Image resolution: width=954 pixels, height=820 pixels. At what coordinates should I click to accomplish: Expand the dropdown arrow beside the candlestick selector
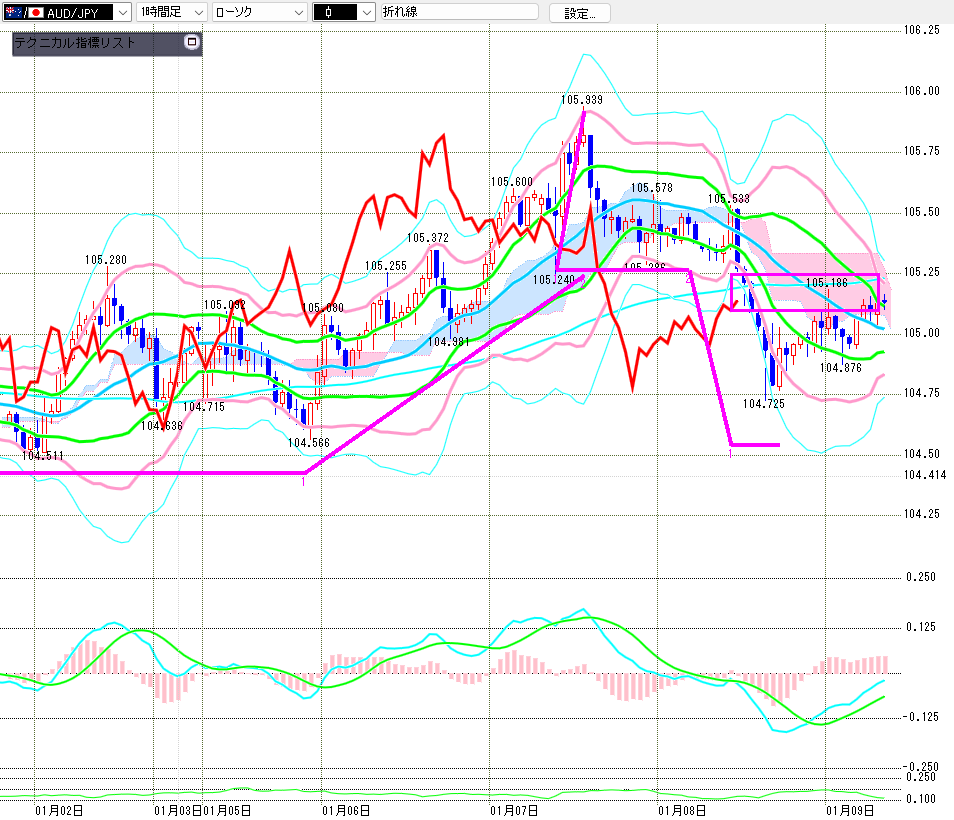tap(366, 13)
